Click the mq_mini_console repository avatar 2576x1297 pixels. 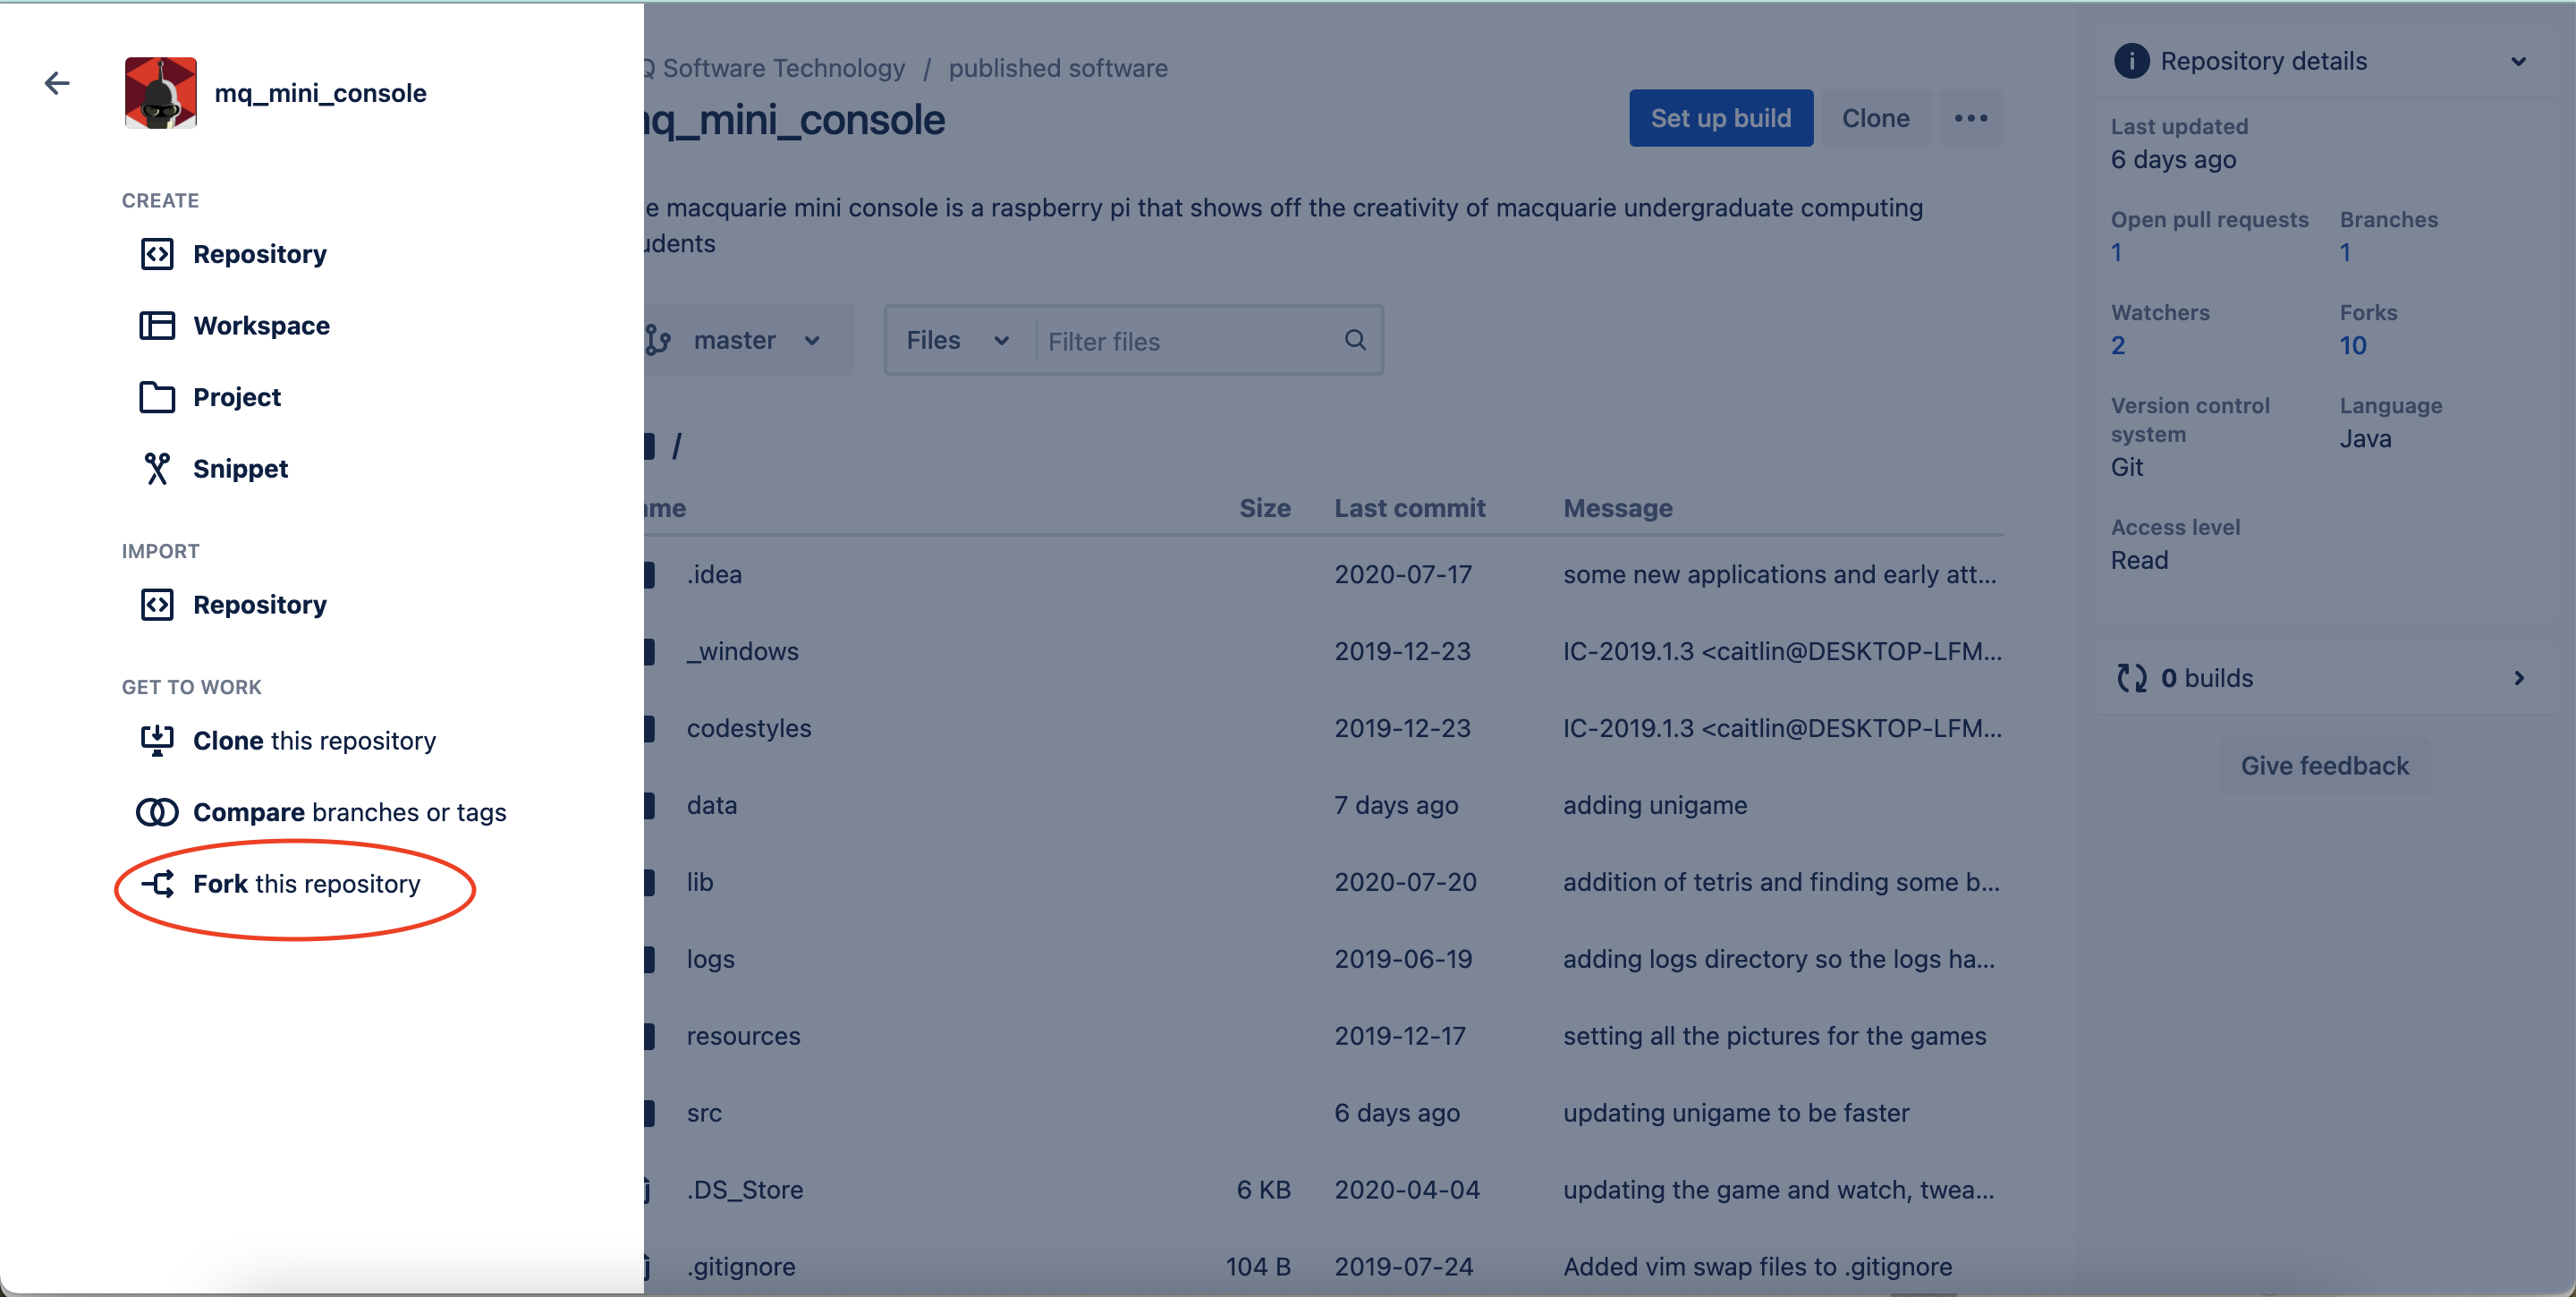160,93
